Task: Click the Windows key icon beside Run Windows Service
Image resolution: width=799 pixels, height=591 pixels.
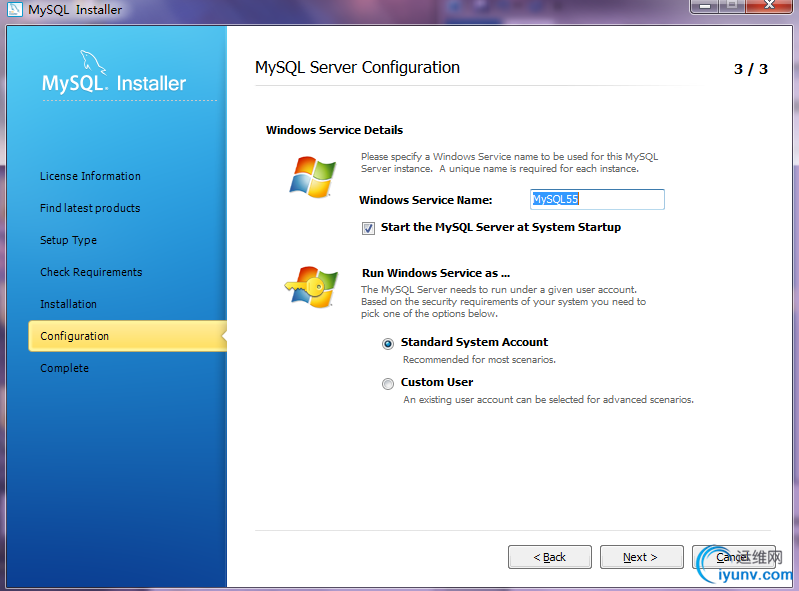Action: pyautogui.click(x=311, y=286)
